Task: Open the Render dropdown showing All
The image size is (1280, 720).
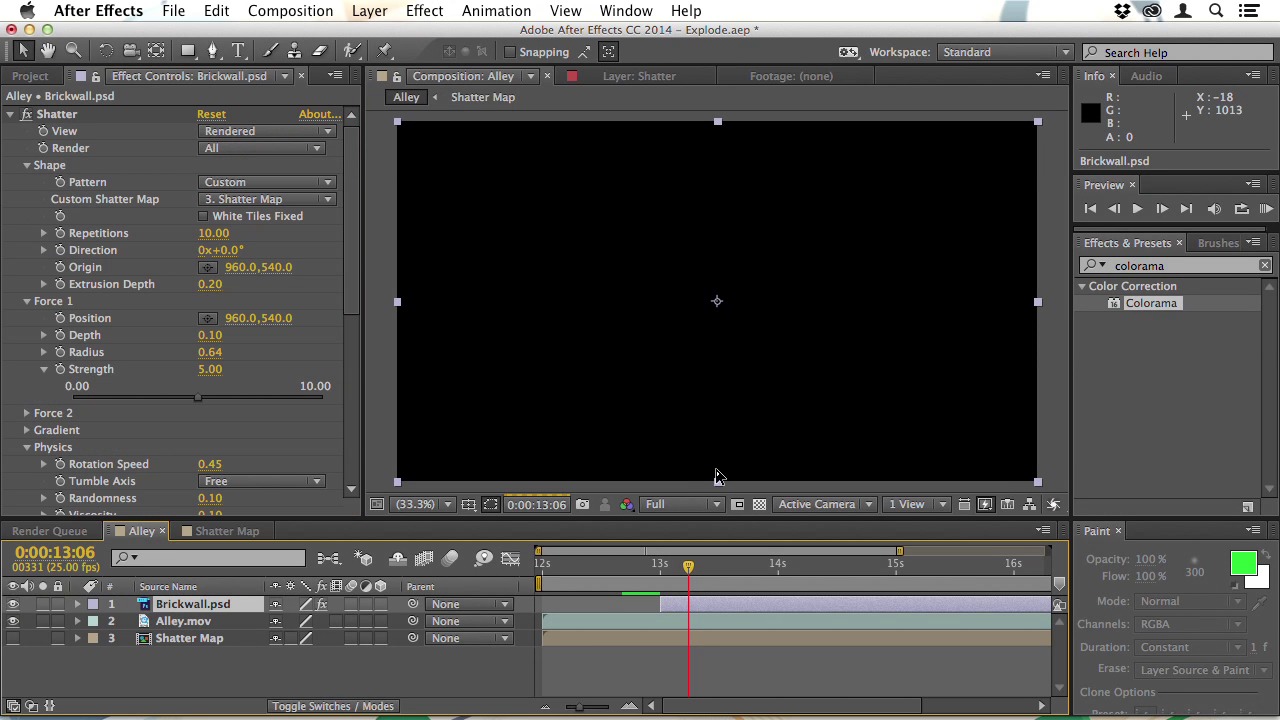Action: click(x=262, y=148)
